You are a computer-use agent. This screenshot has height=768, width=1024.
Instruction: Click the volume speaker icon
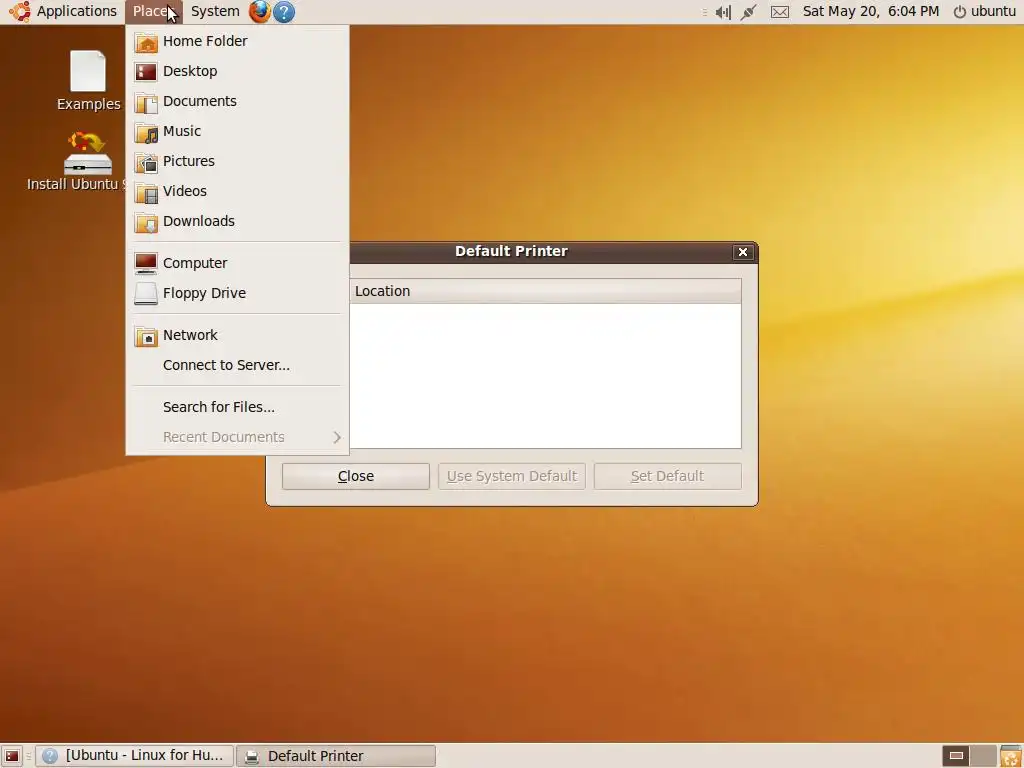723,12
